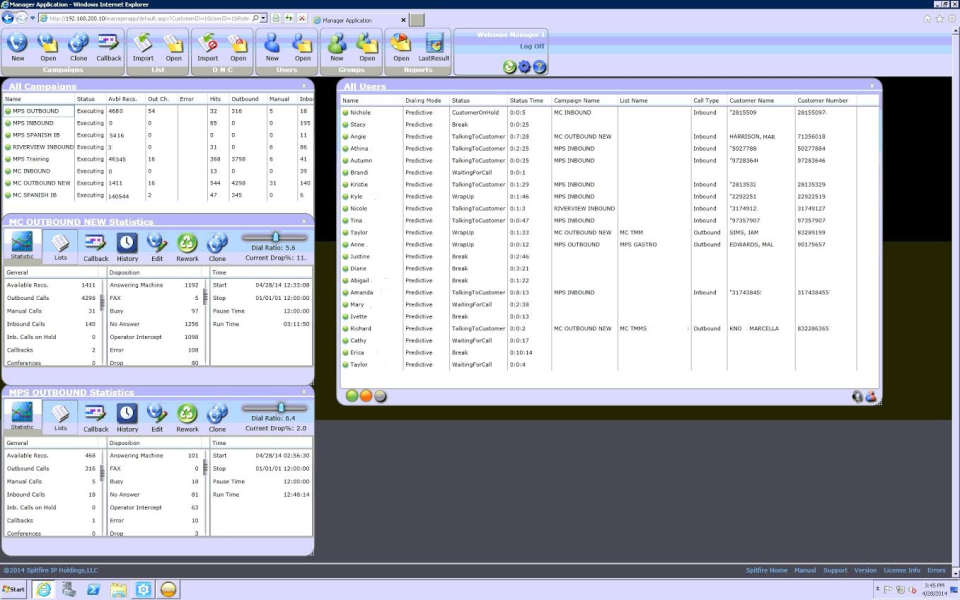This screenshot has height=600, width=960.
Task: Open the Spitfire Home link in footer
Action: [766, 570]
